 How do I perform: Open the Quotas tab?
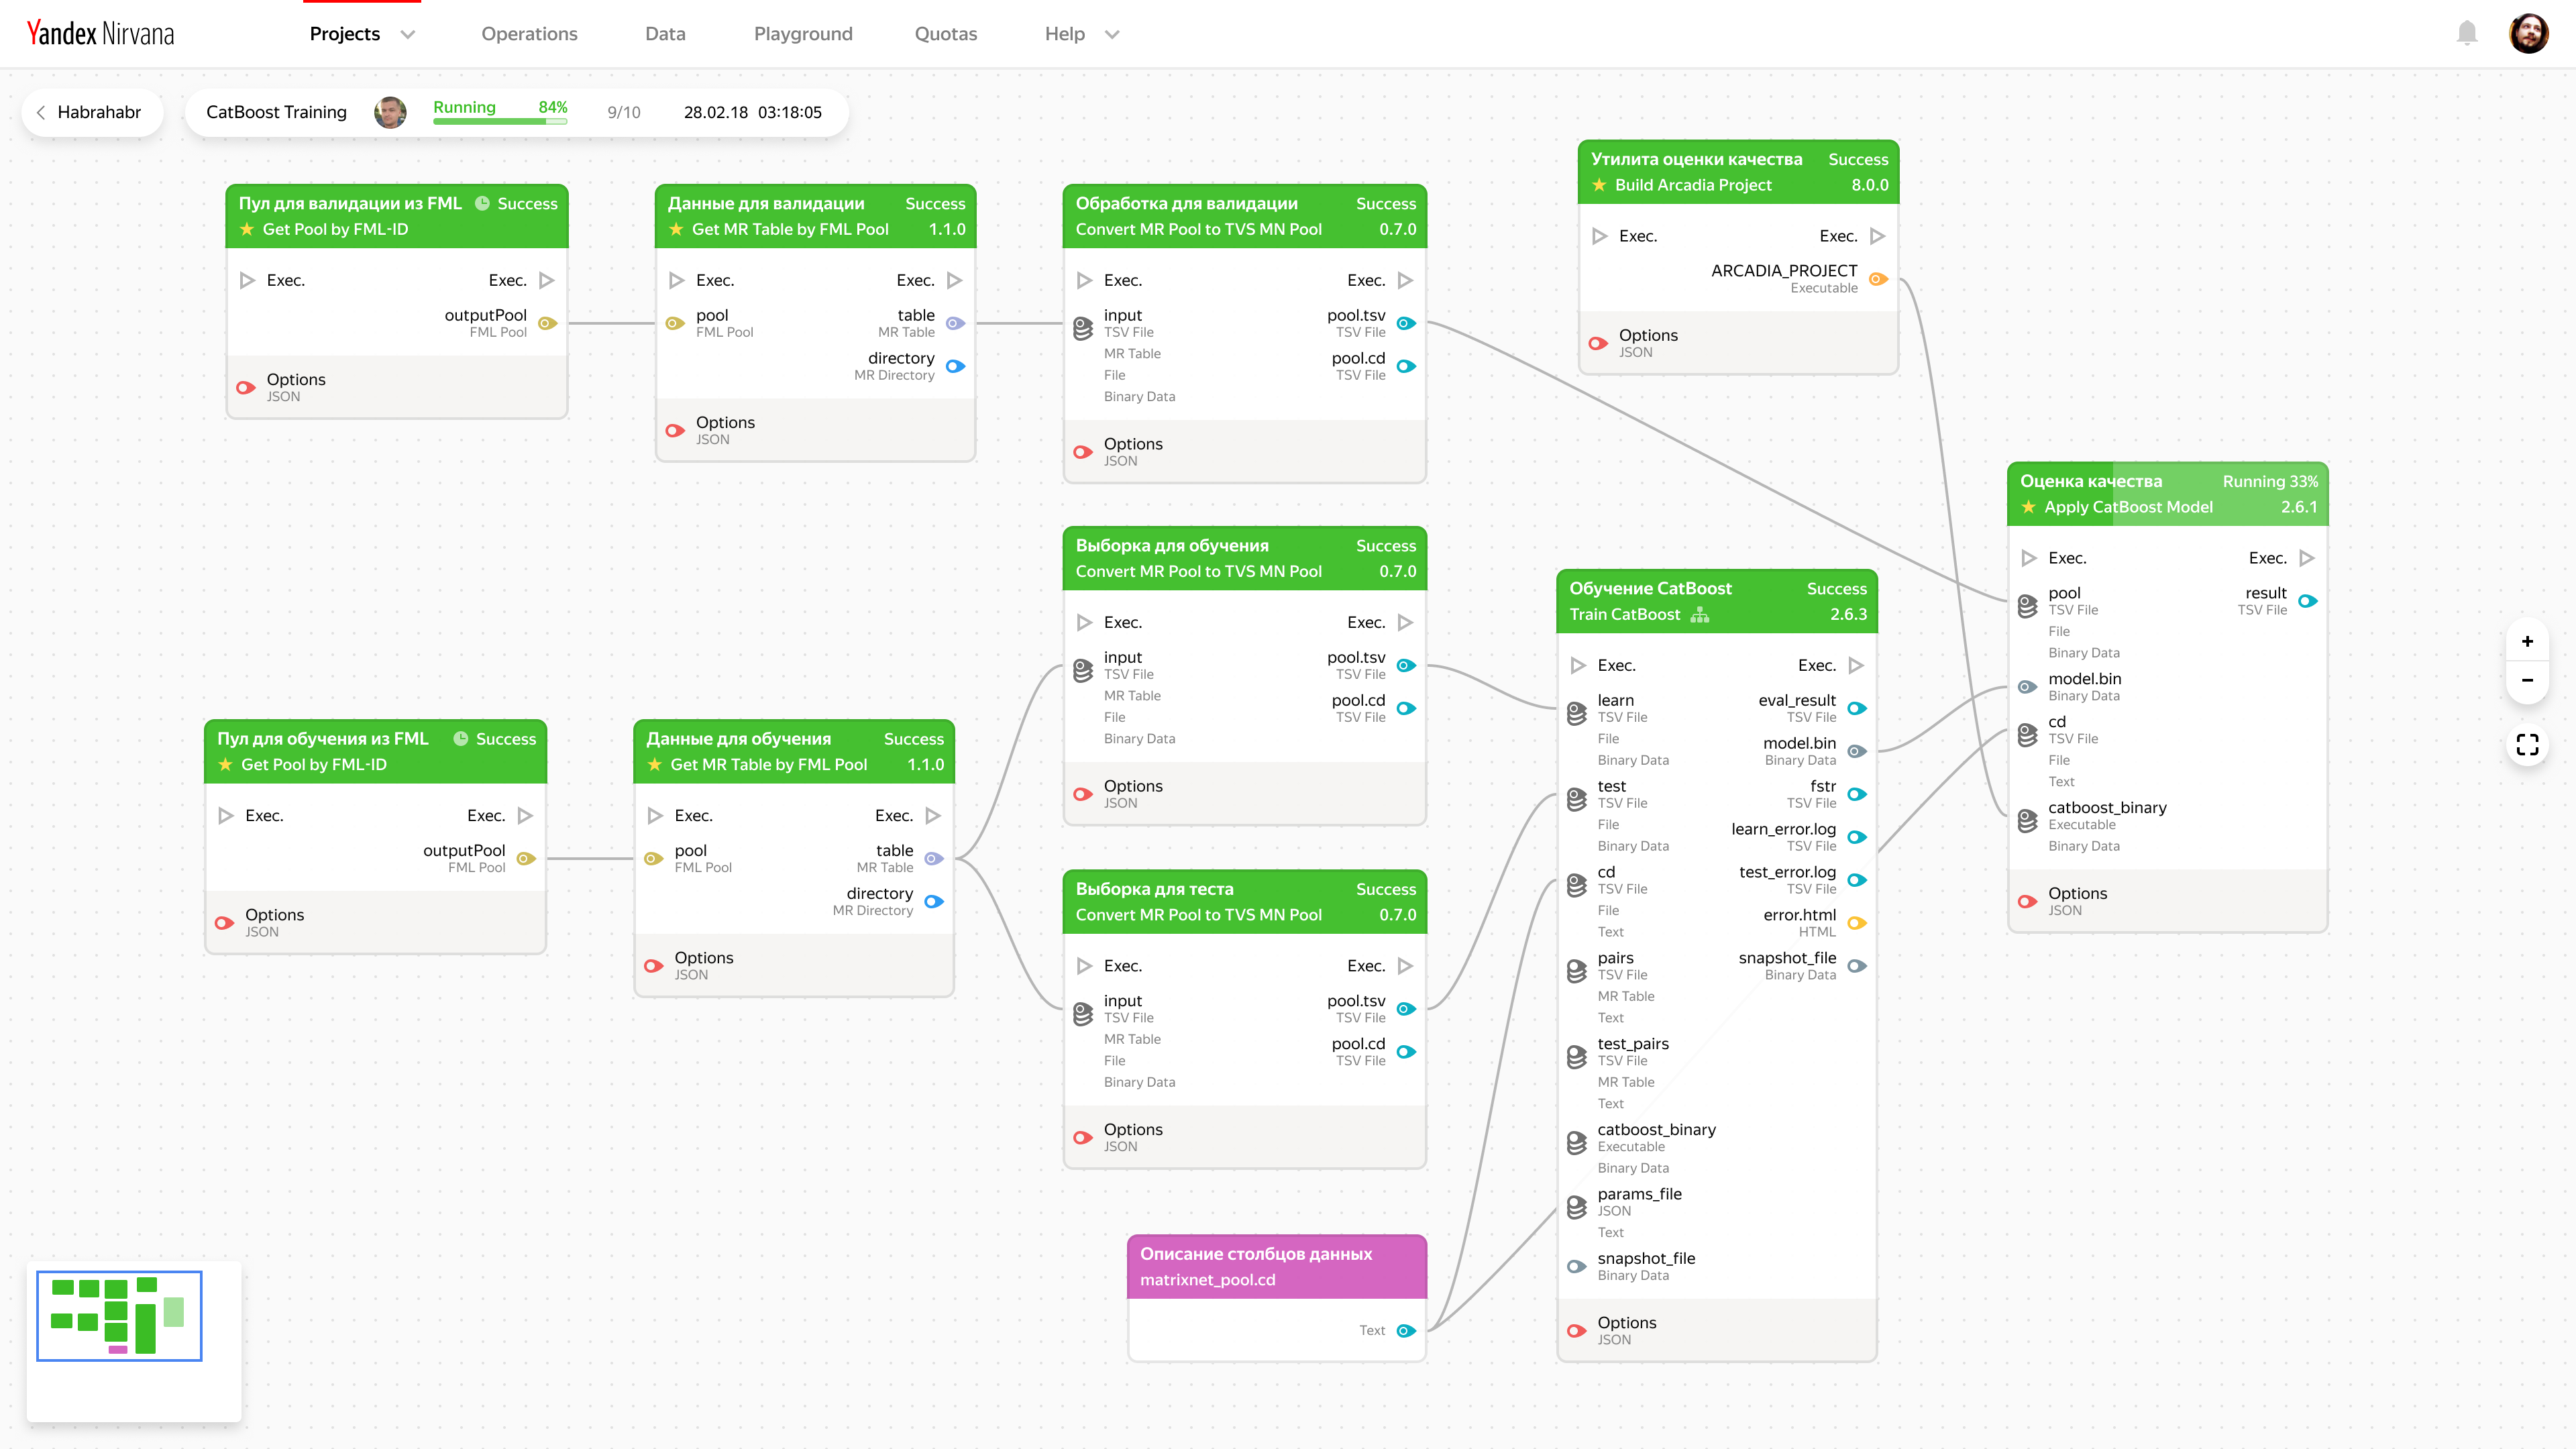pyautogui.click(x=946, y=34)
